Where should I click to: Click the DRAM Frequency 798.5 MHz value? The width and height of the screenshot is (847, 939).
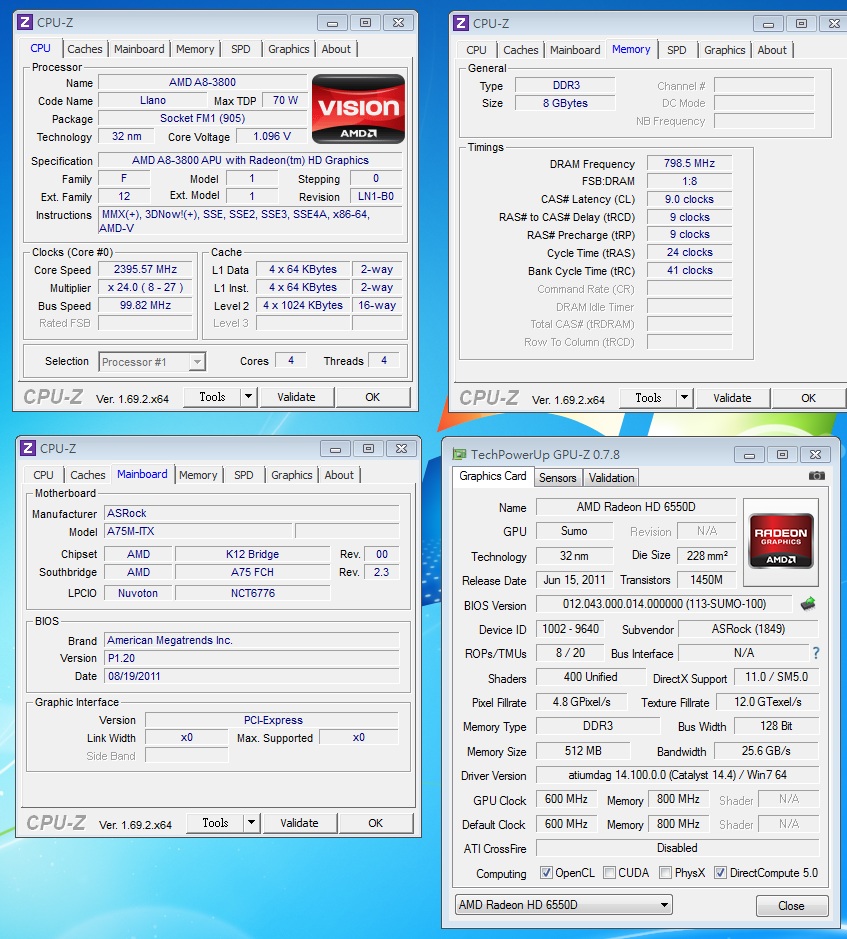click(689, 163)
